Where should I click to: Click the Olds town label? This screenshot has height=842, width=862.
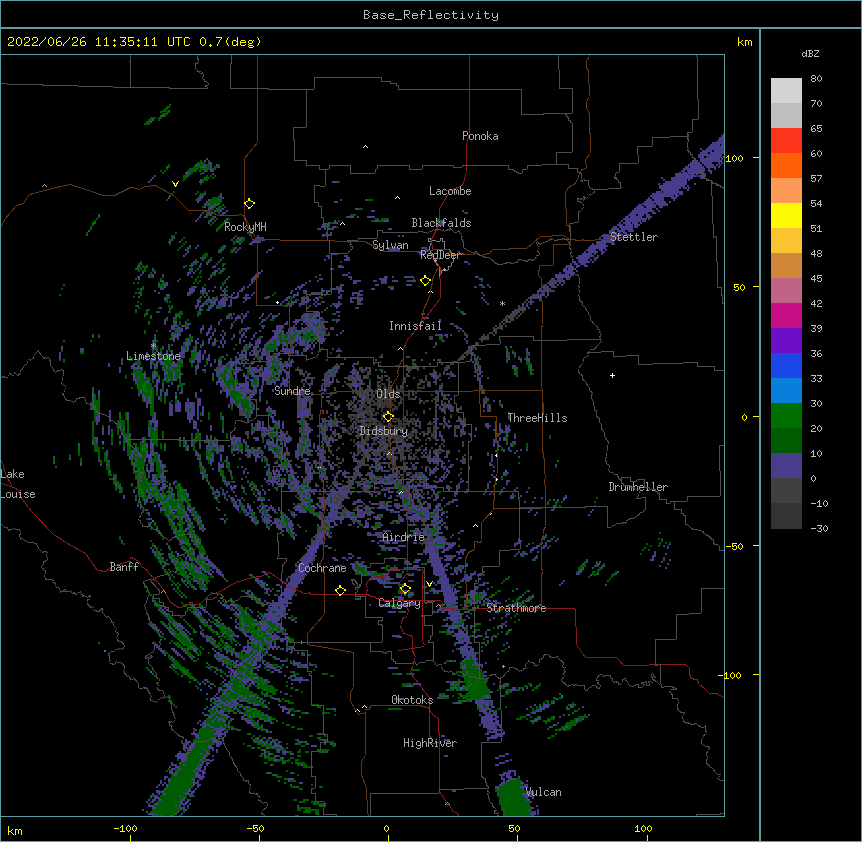point(388,394)
